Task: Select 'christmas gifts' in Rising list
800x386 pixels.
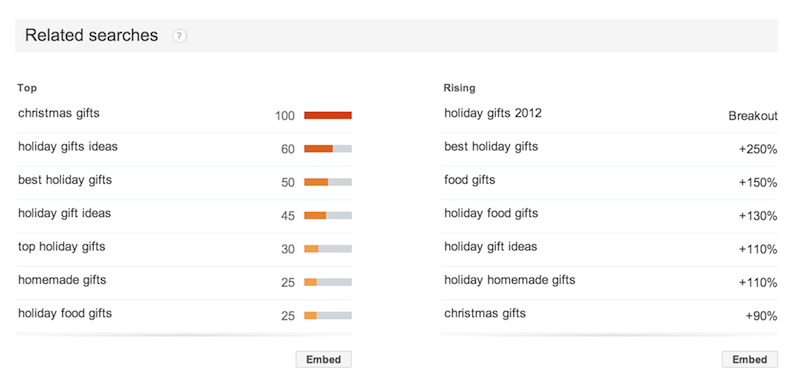Action: (x=485, y=313)
